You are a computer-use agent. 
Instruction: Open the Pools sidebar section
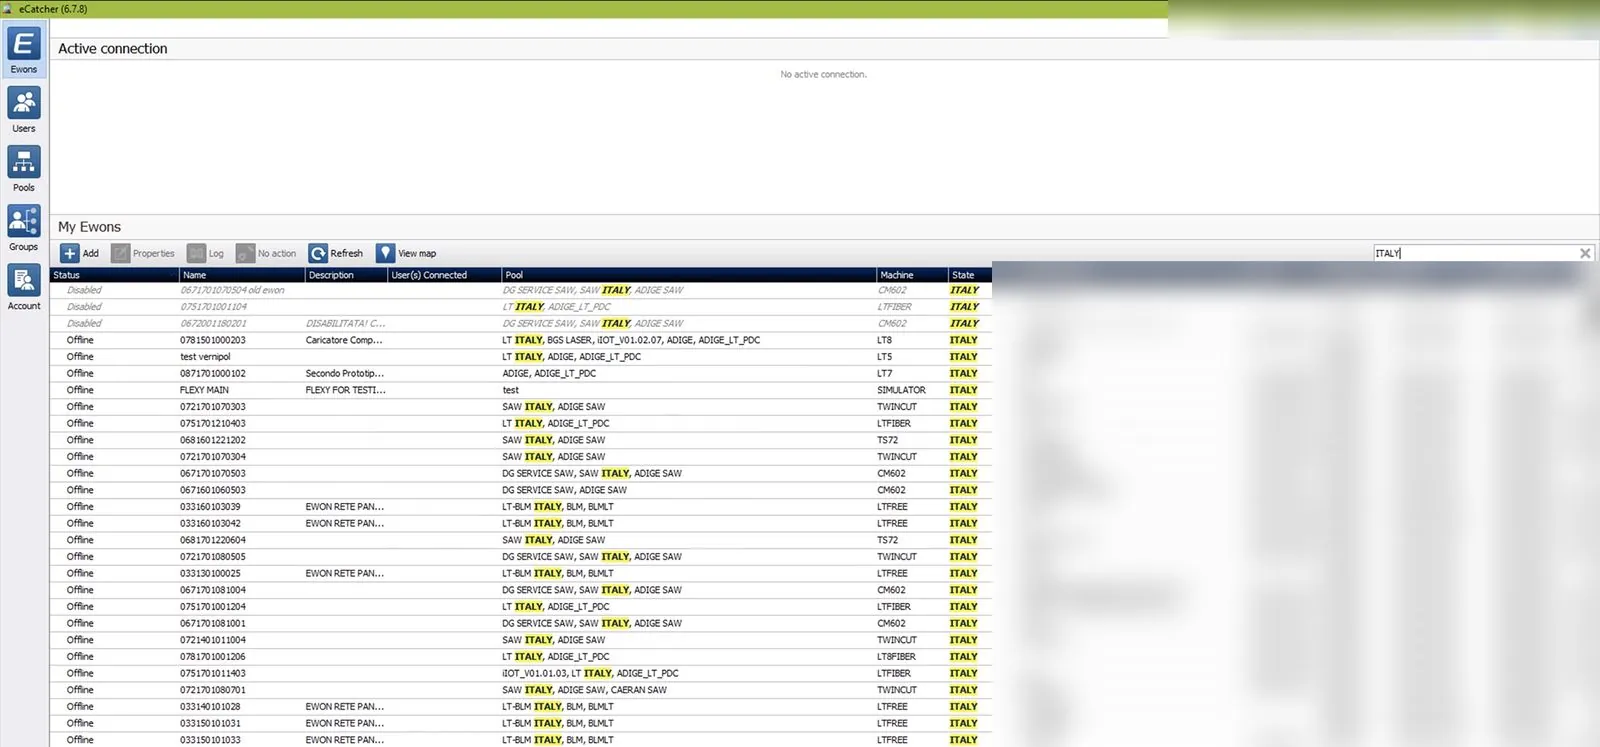point(24,168)
